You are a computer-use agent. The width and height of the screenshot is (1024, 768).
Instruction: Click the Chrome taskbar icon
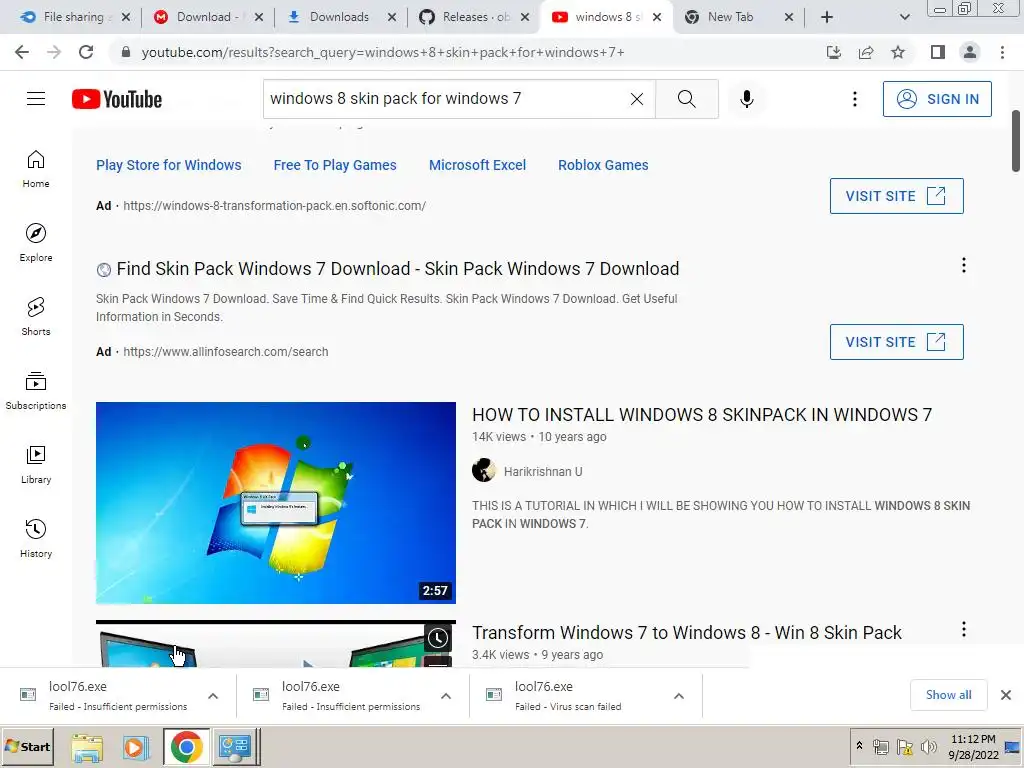[187, 747]
